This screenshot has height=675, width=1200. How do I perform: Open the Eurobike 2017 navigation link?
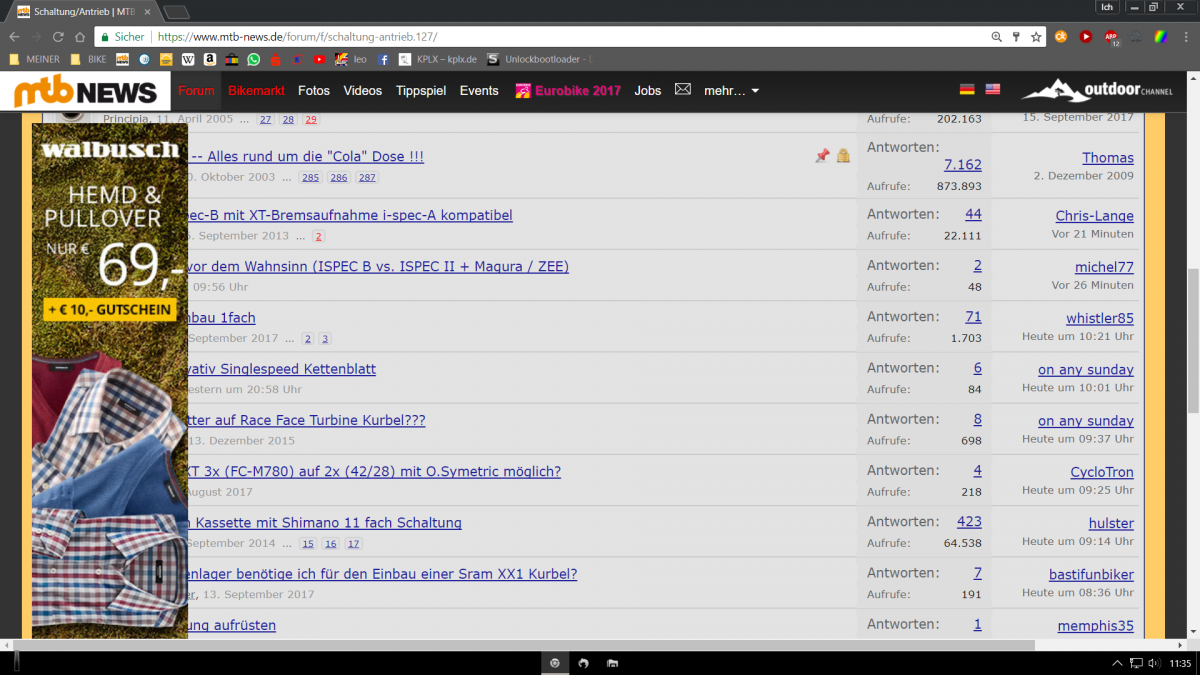568,90
